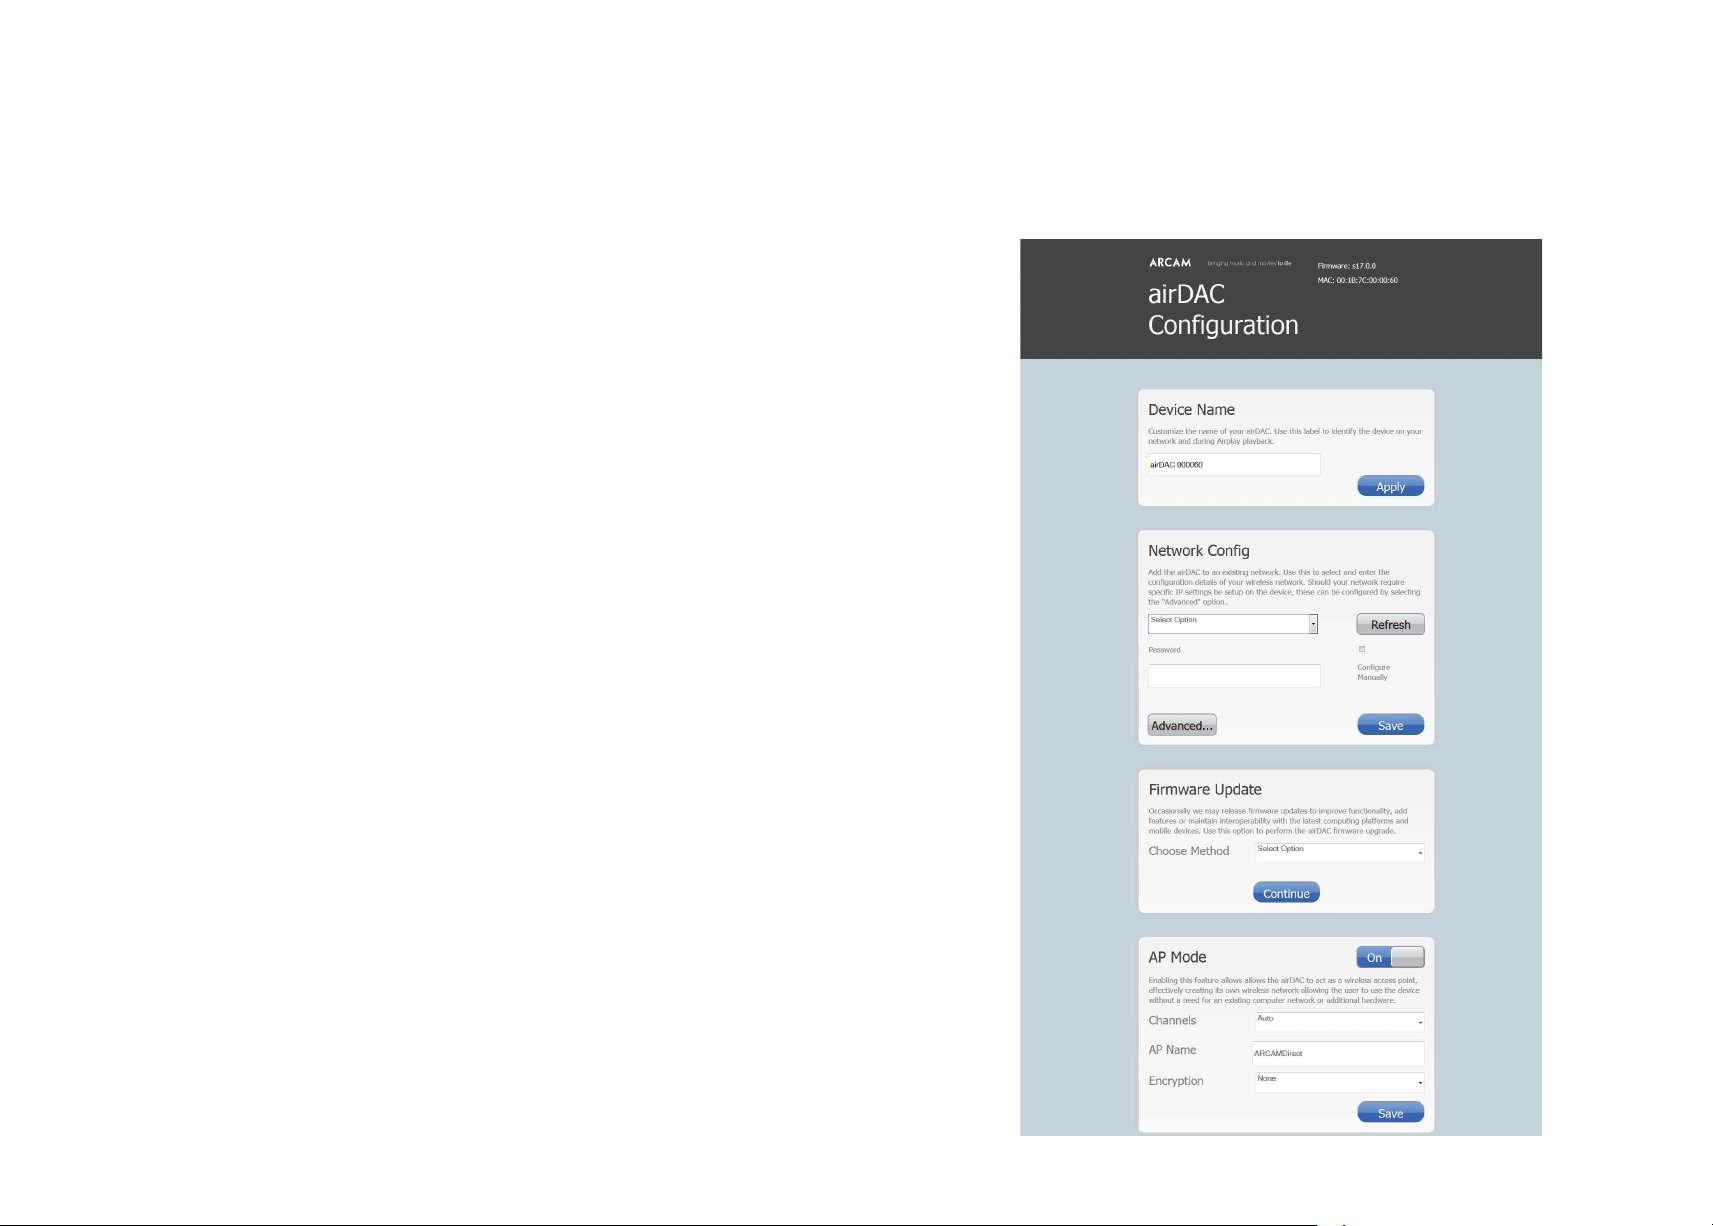Click the ARCAM logo in the header
1713x1226 pixels.
point(1169,263)
